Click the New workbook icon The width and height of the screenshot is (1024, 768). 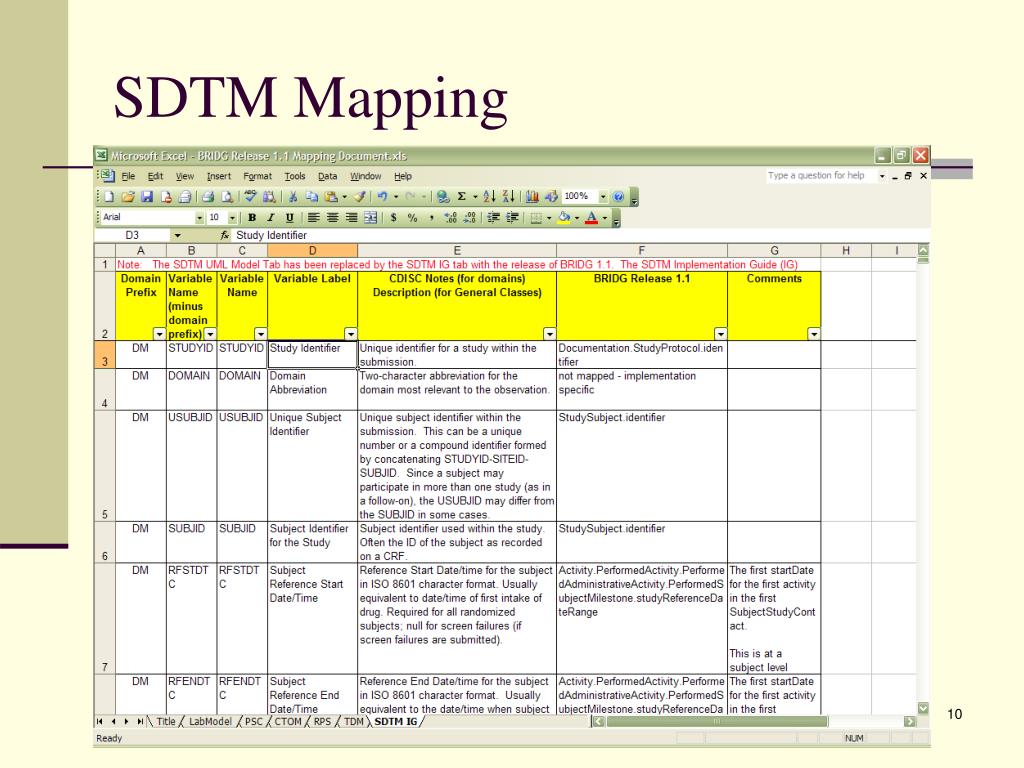pyautogui.click(x=109, y=197)
